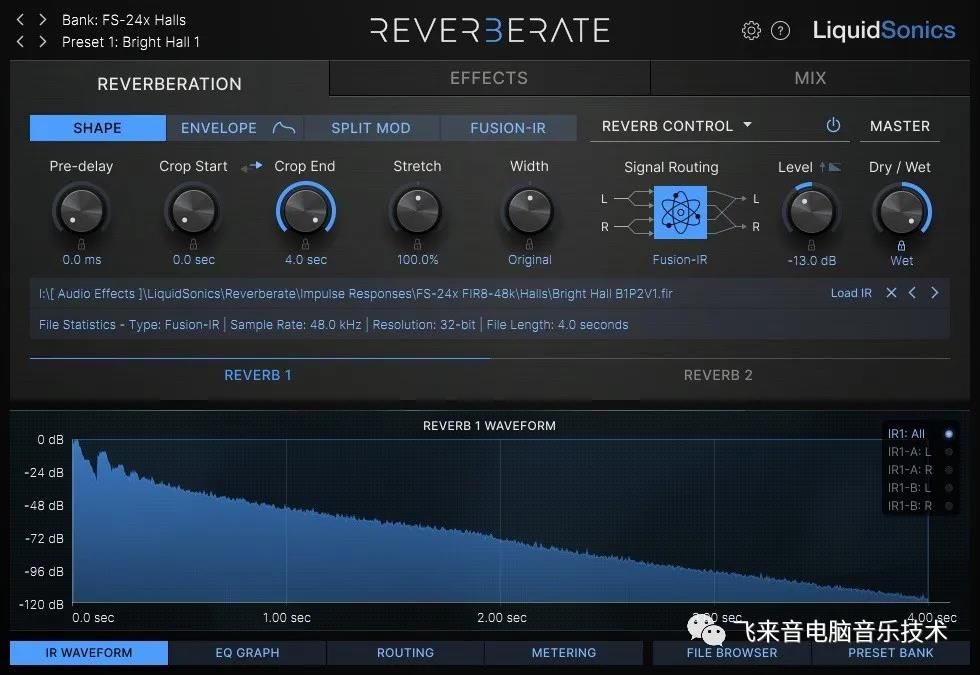Show the Metering view

tap(564, 652)
